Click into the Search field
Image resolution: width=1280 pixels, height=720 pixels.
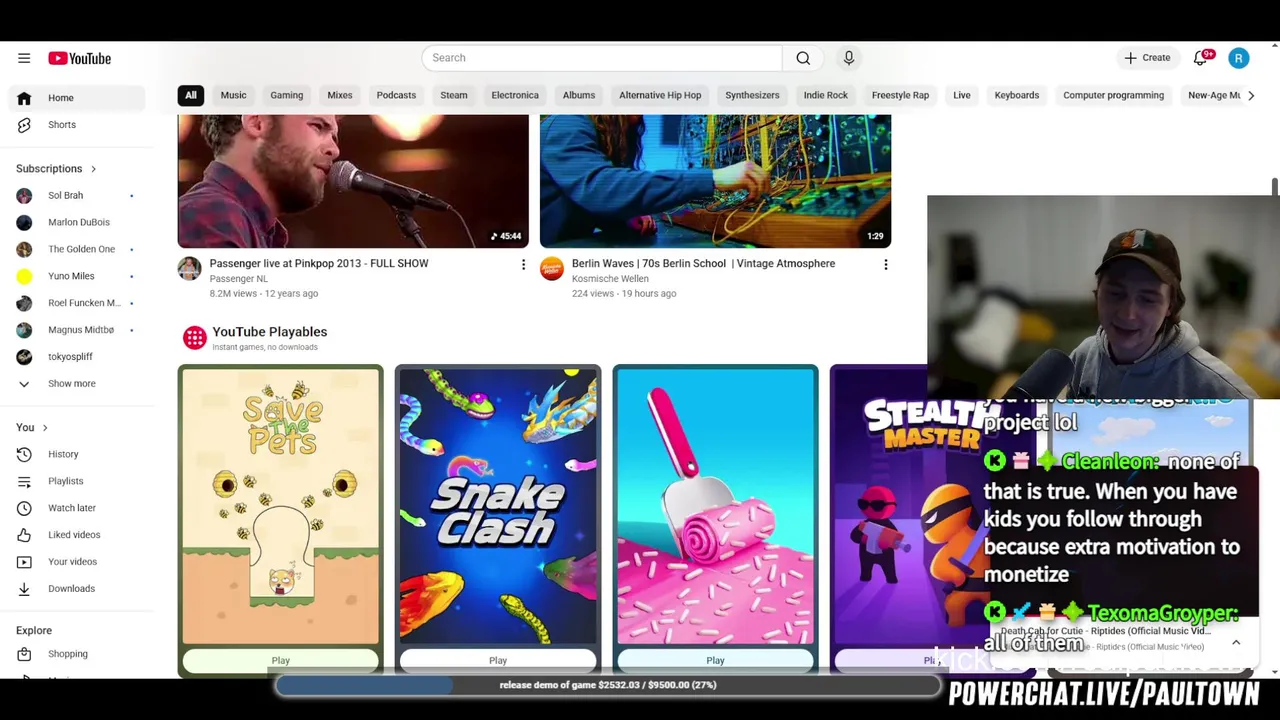pos(602,58)
